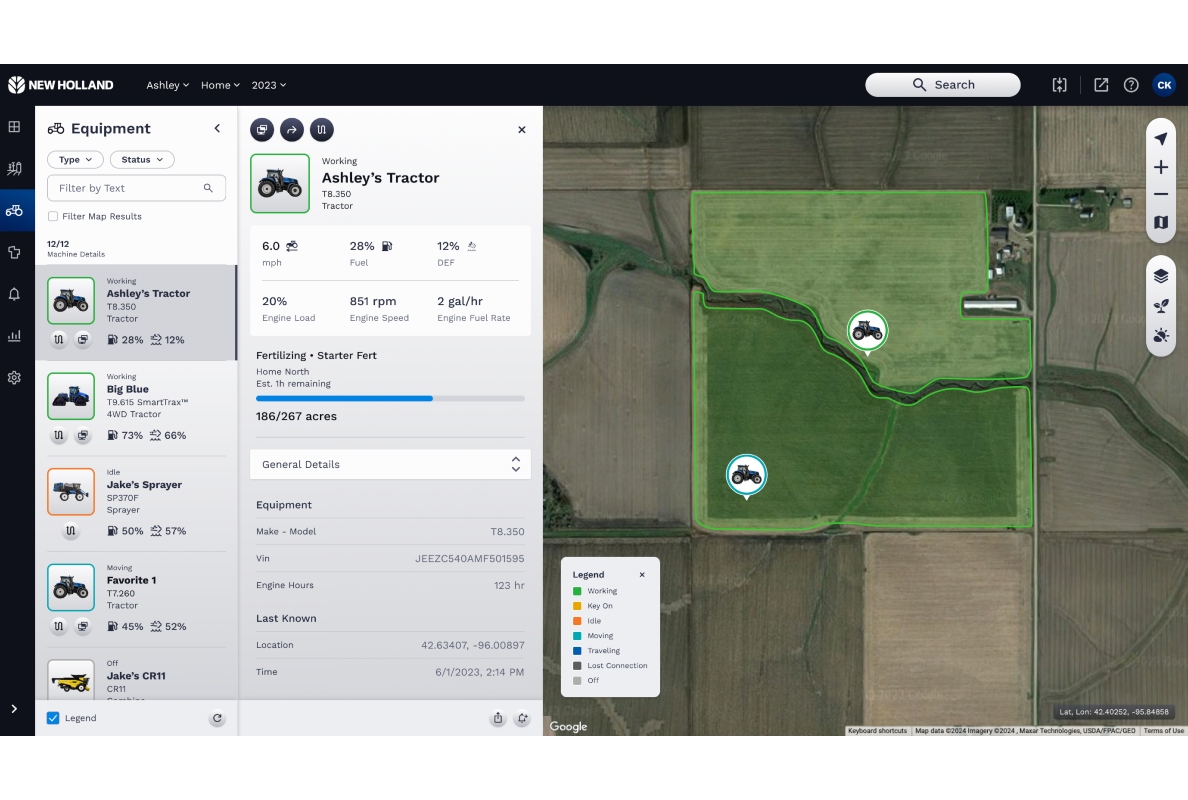
Task: Zoom in on the map
Action: click(x=1161, y=167)
